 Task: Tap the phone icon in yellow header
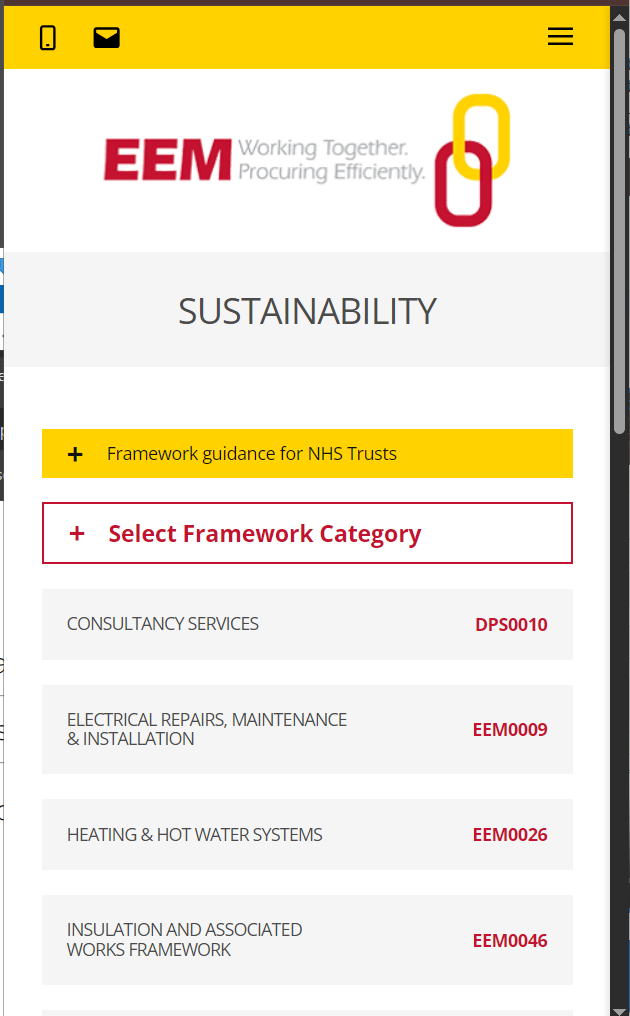[47, 38]
